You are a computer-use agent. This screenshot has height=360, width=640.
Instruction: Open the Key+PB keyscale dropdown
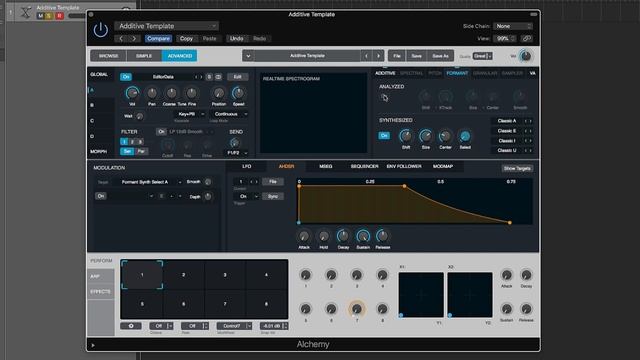tap(189, 114)
